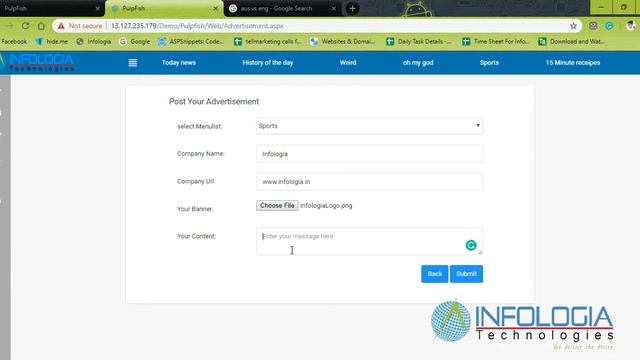The width and height of the screenshot is (640, 360).
Task: Submit the advertisement form
Action: (x=467, y=274)
